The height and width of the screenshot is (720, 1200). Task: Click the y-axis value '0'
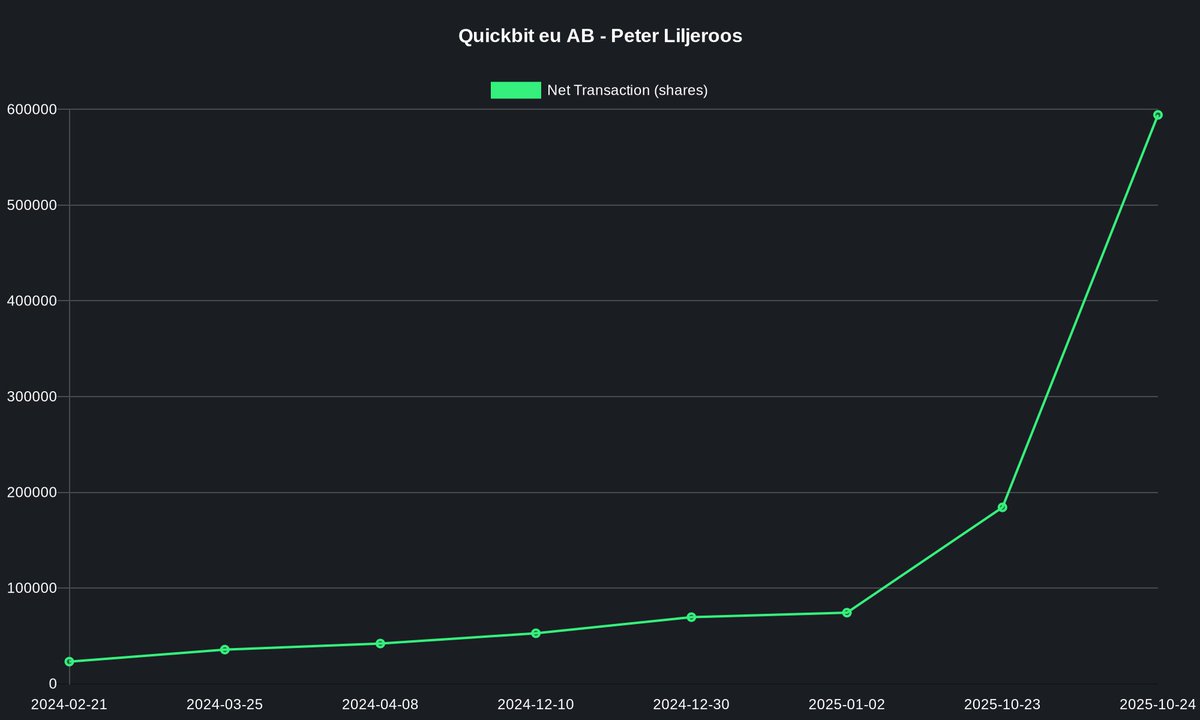point(53,684)
